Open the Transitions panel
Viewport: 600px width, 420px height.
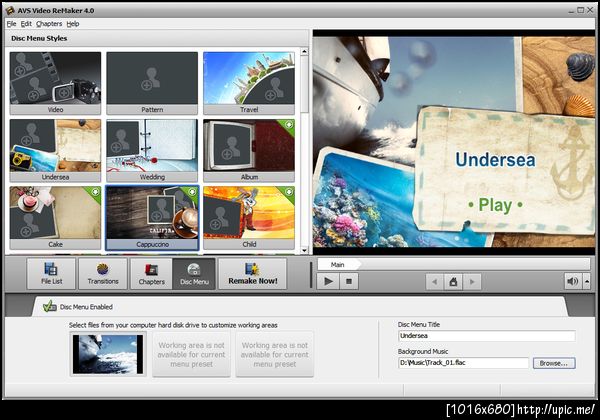tap(103, 273)
